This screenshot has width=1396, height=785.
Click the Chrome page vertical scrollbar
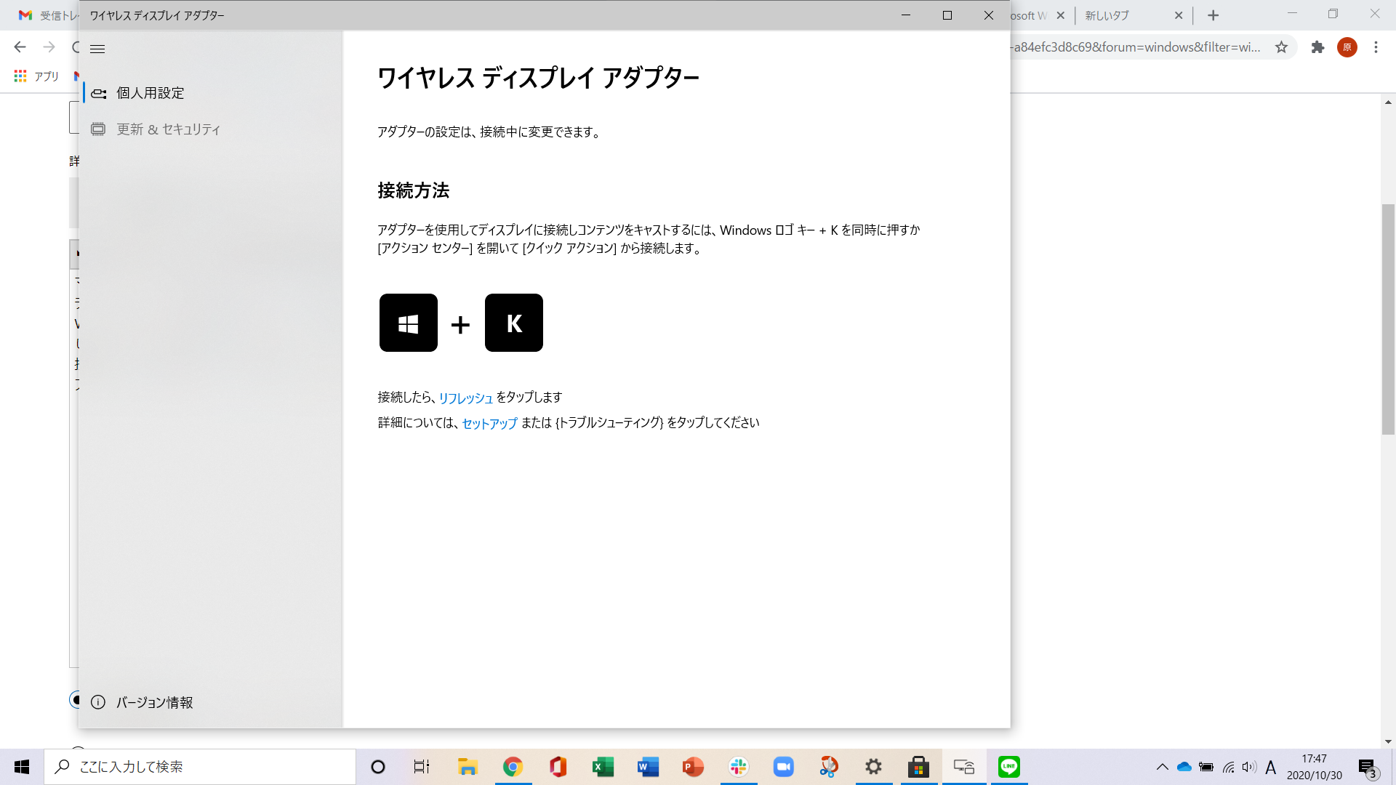pos(1388,320)
